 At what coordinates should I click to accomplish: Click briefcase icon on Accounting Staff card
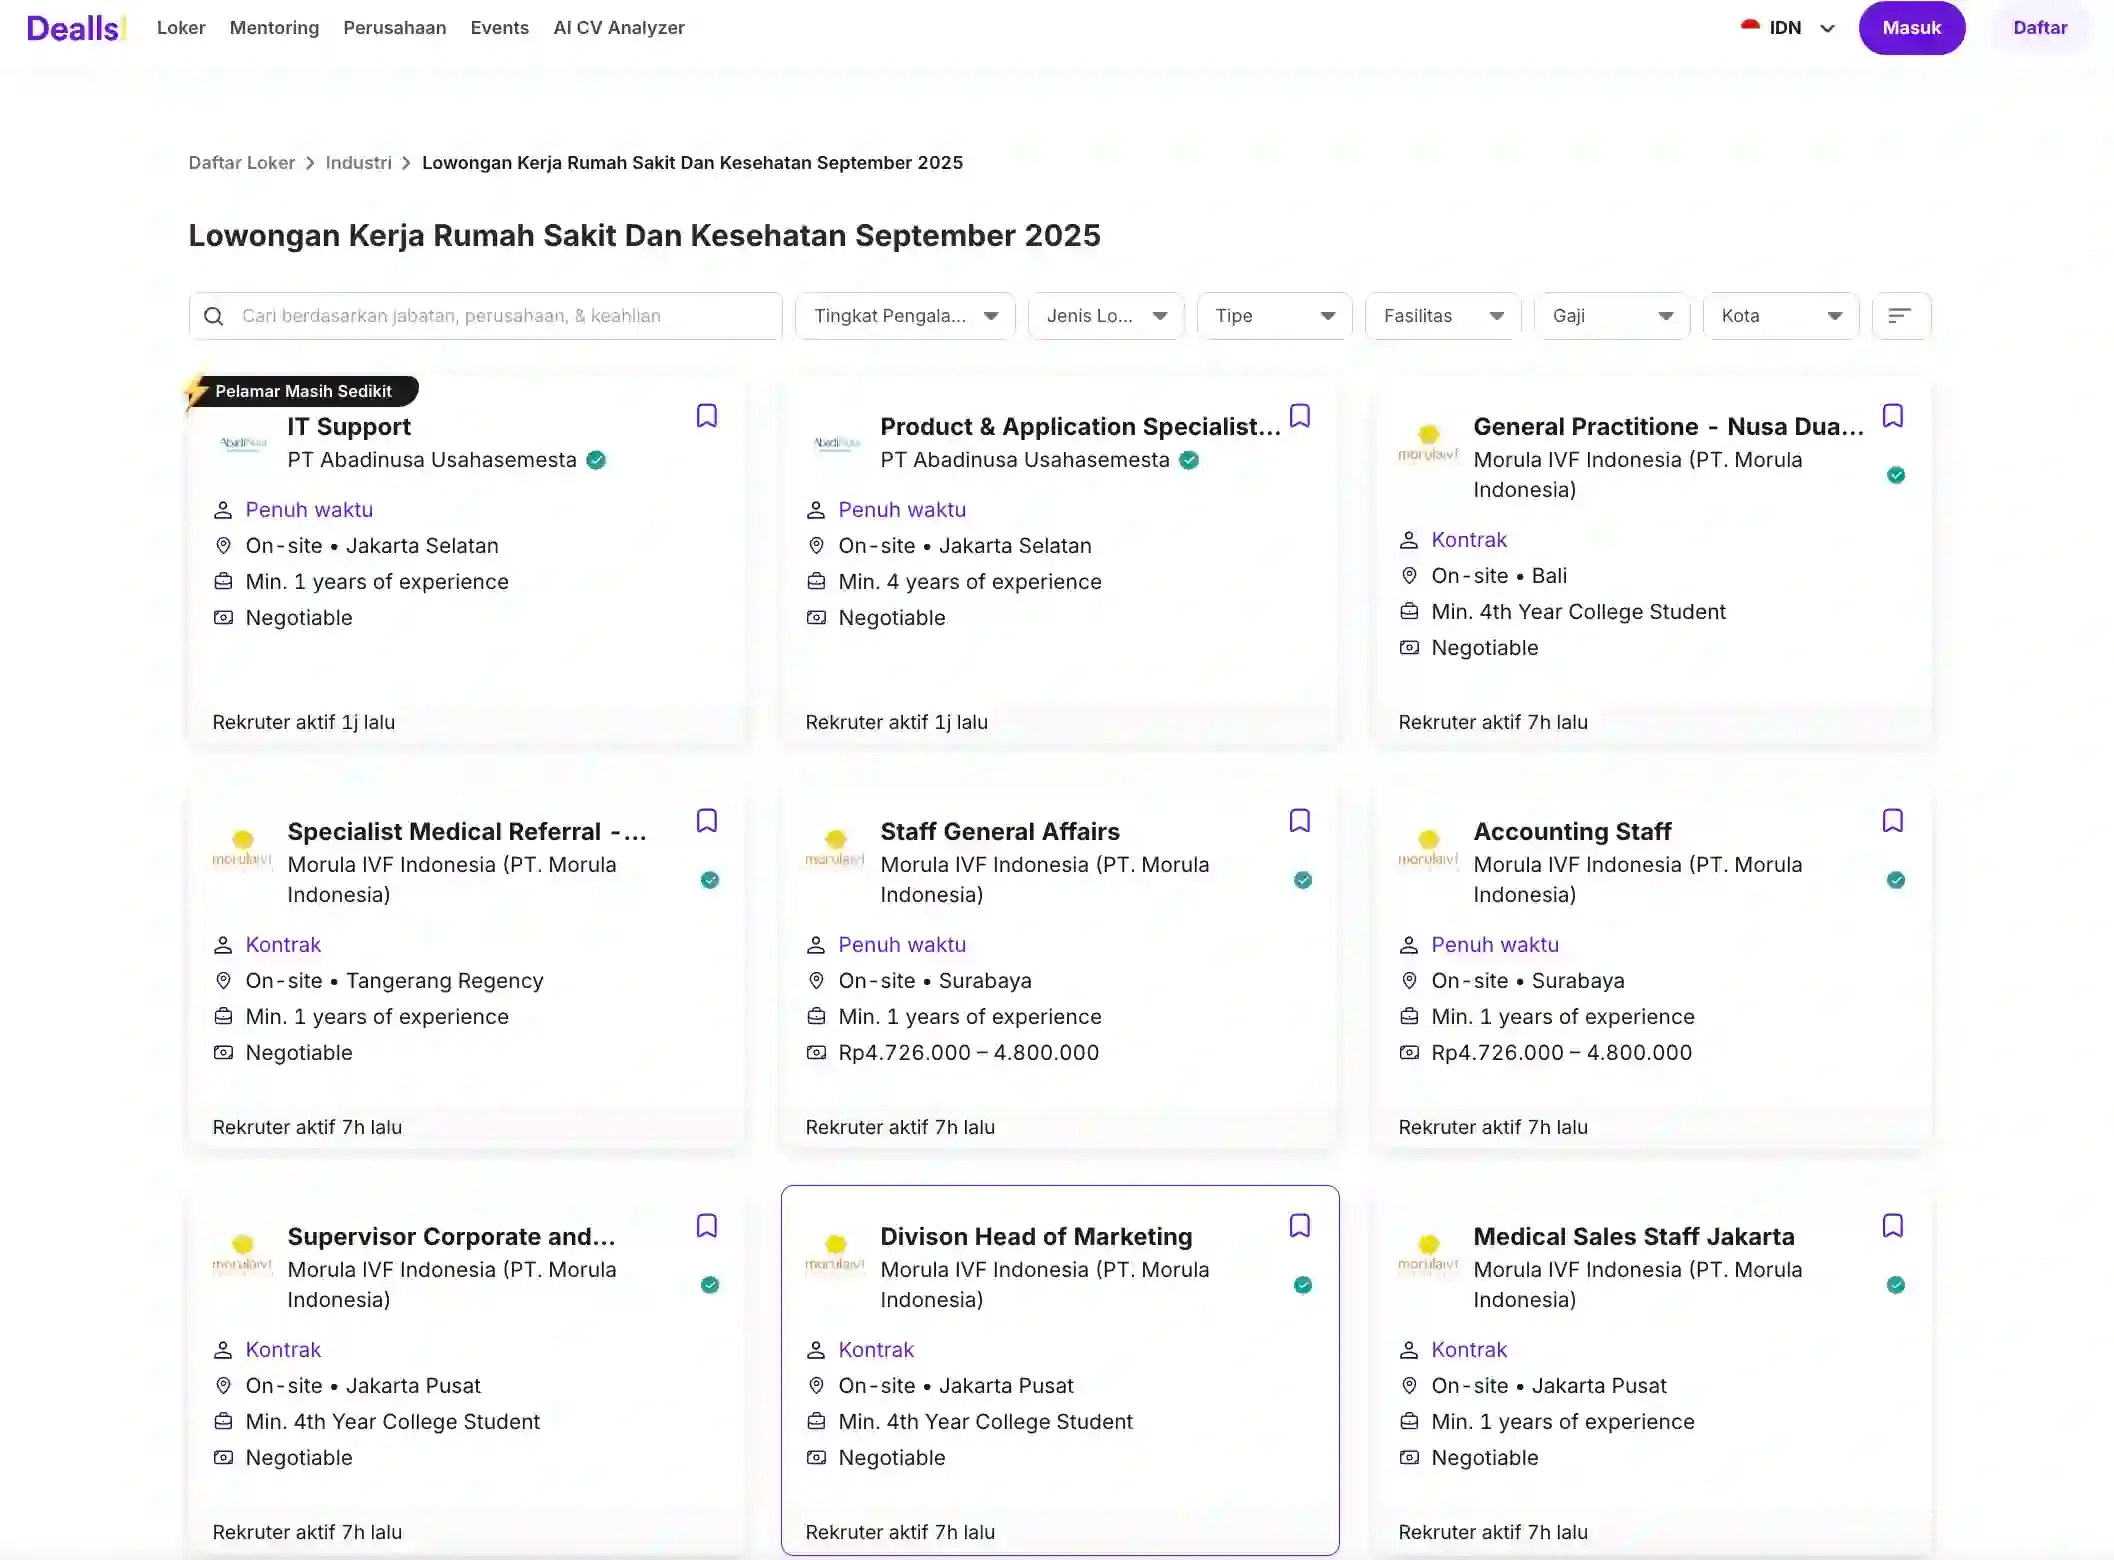1409,1016
